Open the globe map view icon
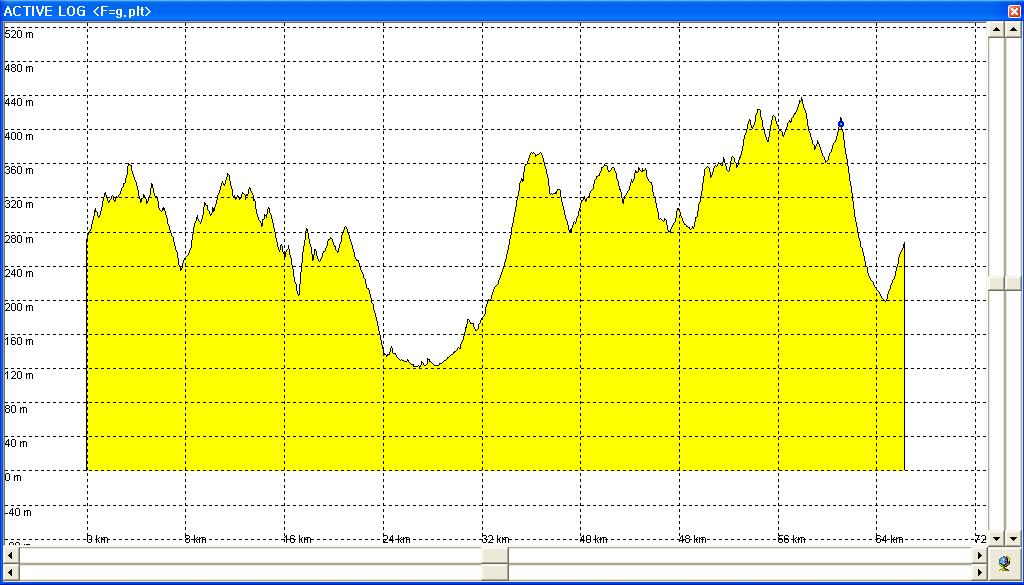Screen dimensions: 1024x585 tap(1005, 562)
